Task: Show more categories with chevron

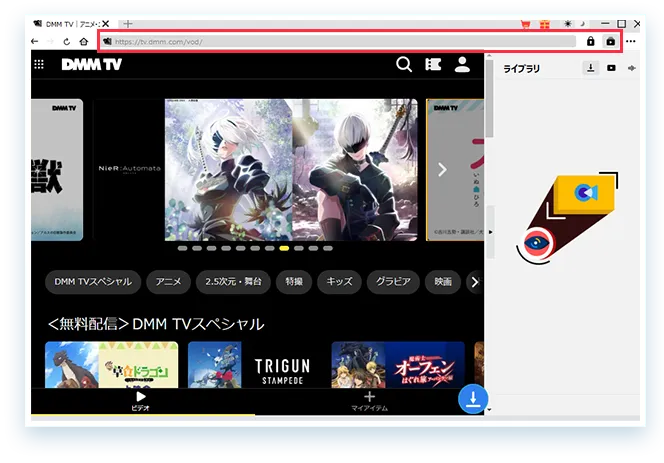Action: (474, 282)
